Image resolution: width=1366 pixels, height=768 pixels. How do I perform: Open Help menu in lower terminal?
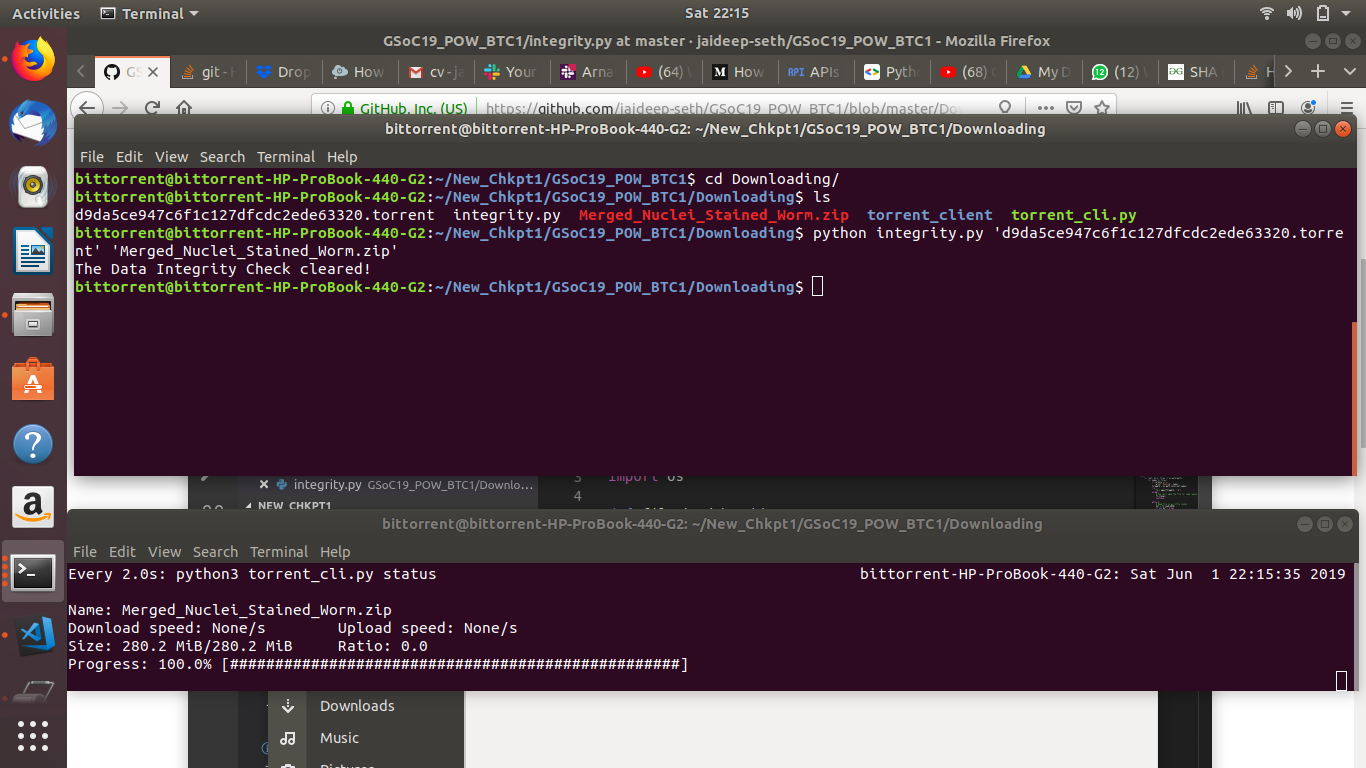point(335,551)
